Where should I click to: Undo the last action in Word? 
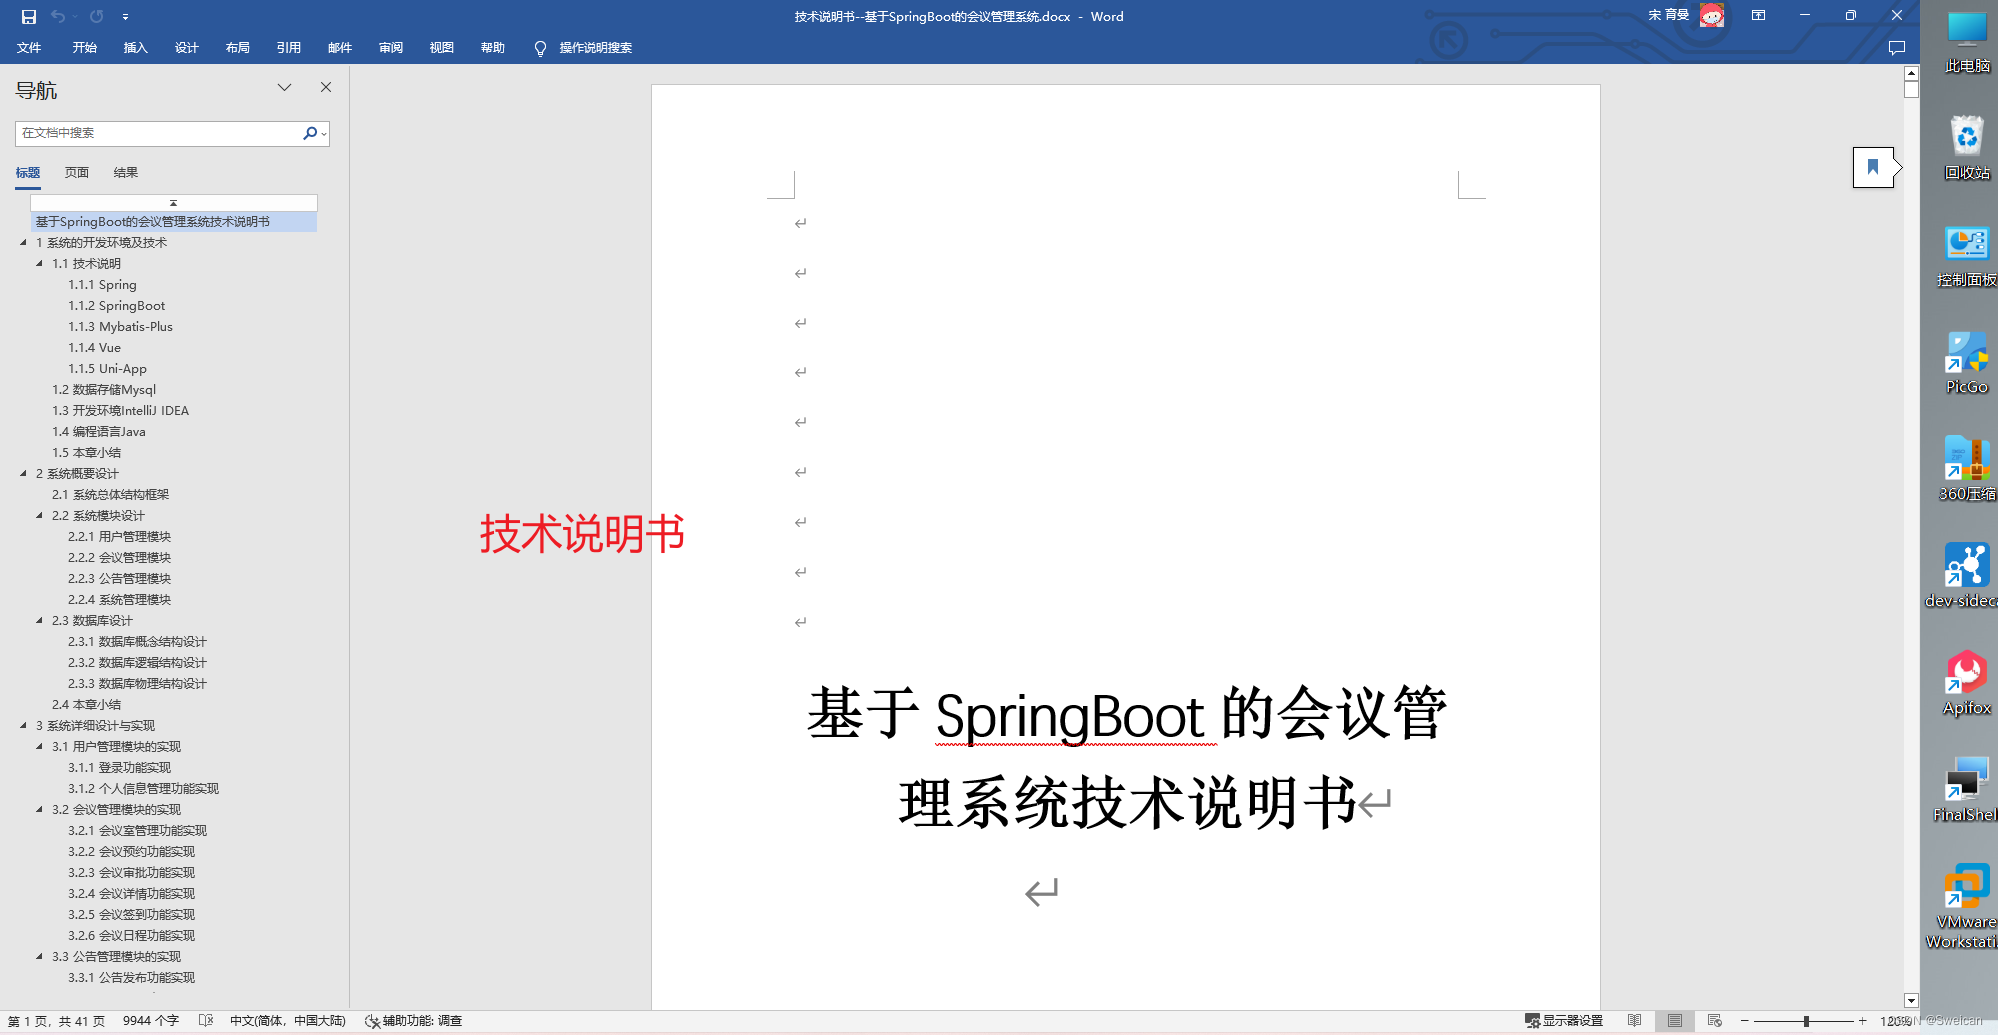click(x=58, y=16)
